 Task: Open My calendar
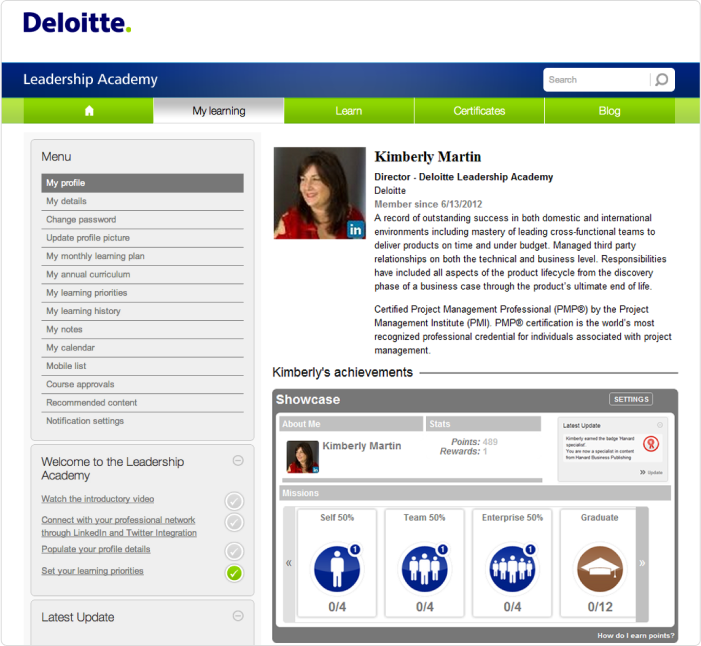pyautogui.click(x=143, y=348)
